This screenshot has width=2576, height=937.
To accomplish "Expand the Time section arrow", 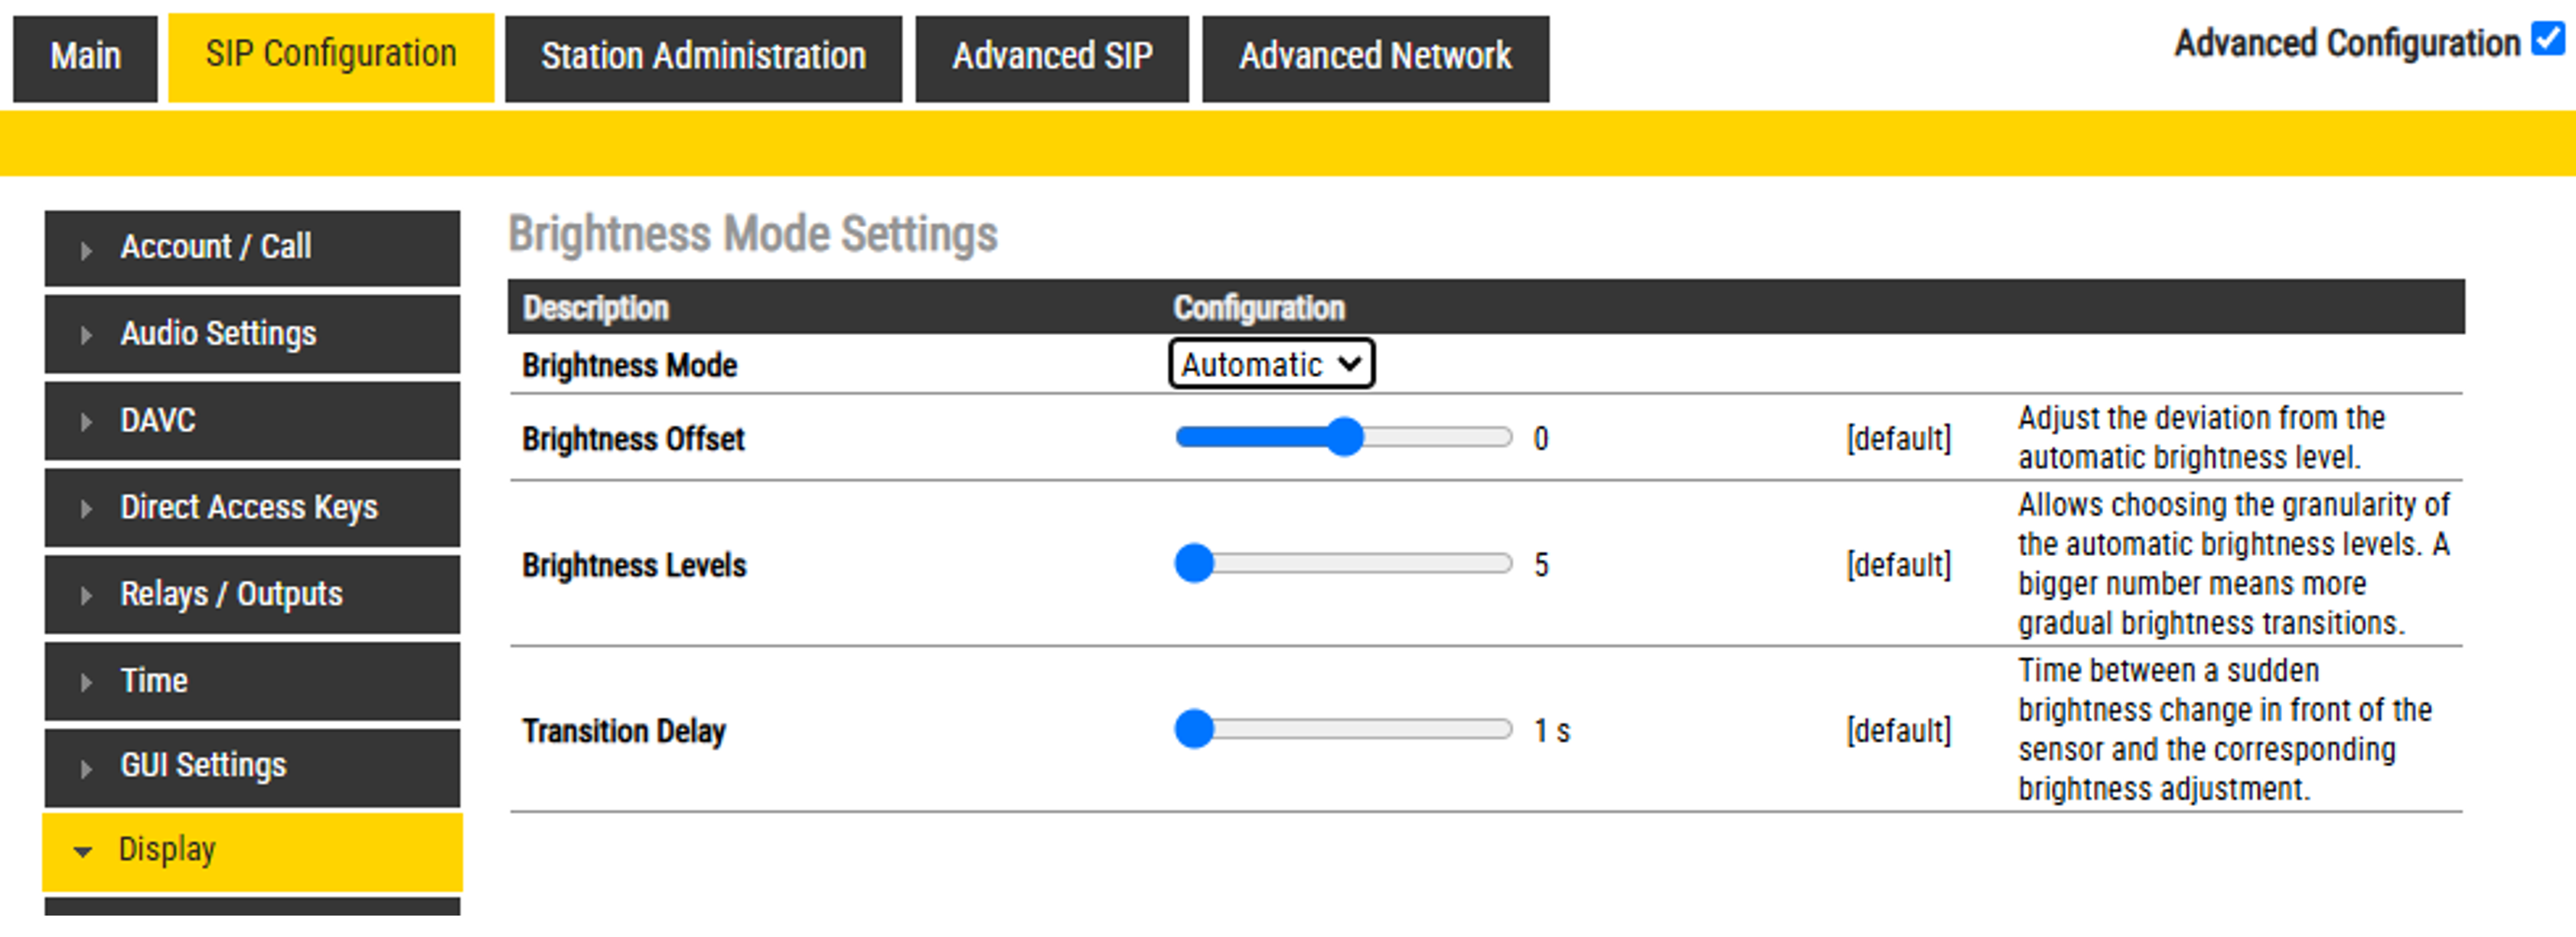I will coord(86,682).
